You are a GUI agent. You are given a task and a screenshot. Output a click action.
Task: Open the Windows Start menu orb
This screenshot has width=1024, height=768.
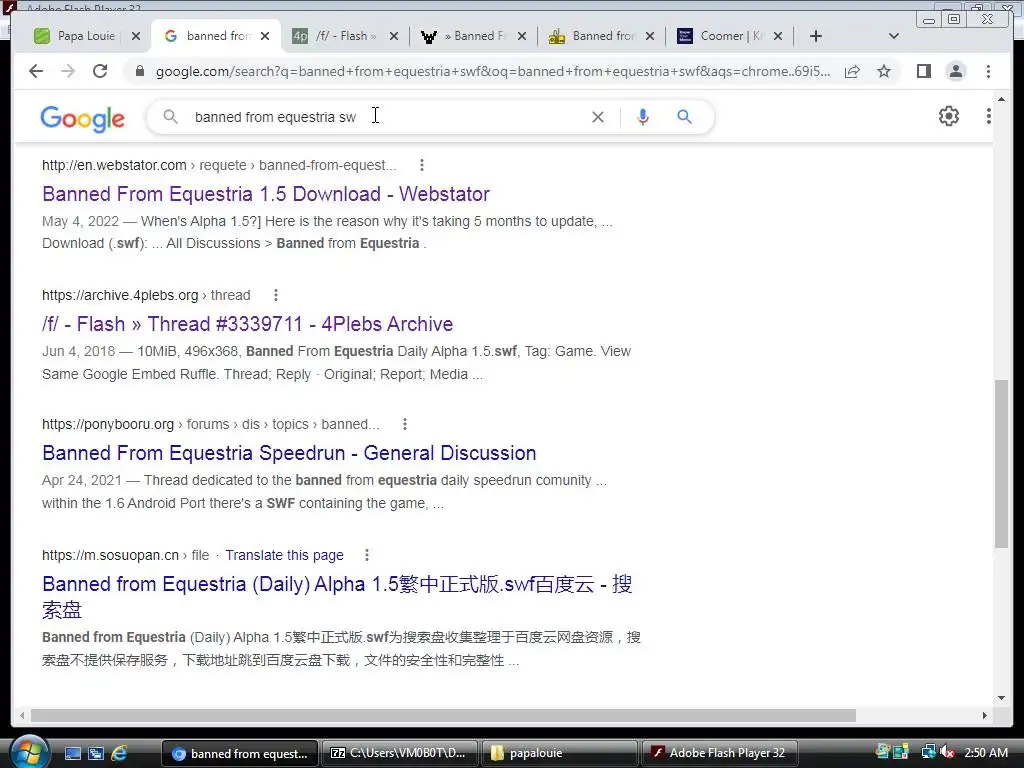pyautogui.click(x=29, y=752)
